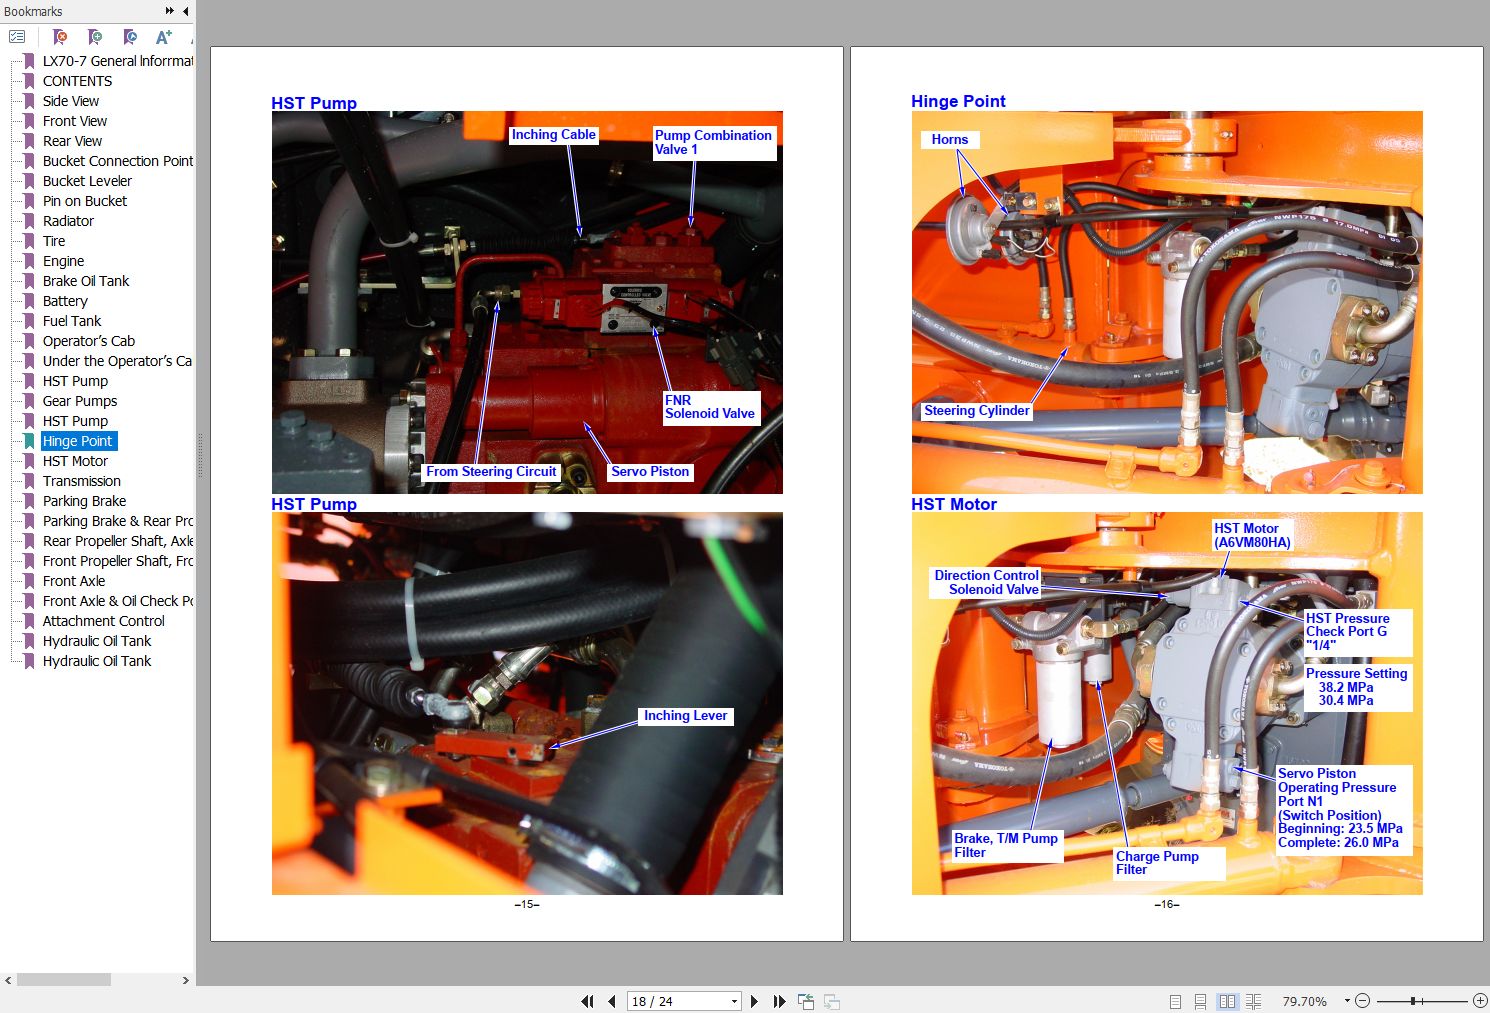Go to the next page
Image resolution: width=1490 pixels, height=1013 pixels.
tap(754, 1001)
